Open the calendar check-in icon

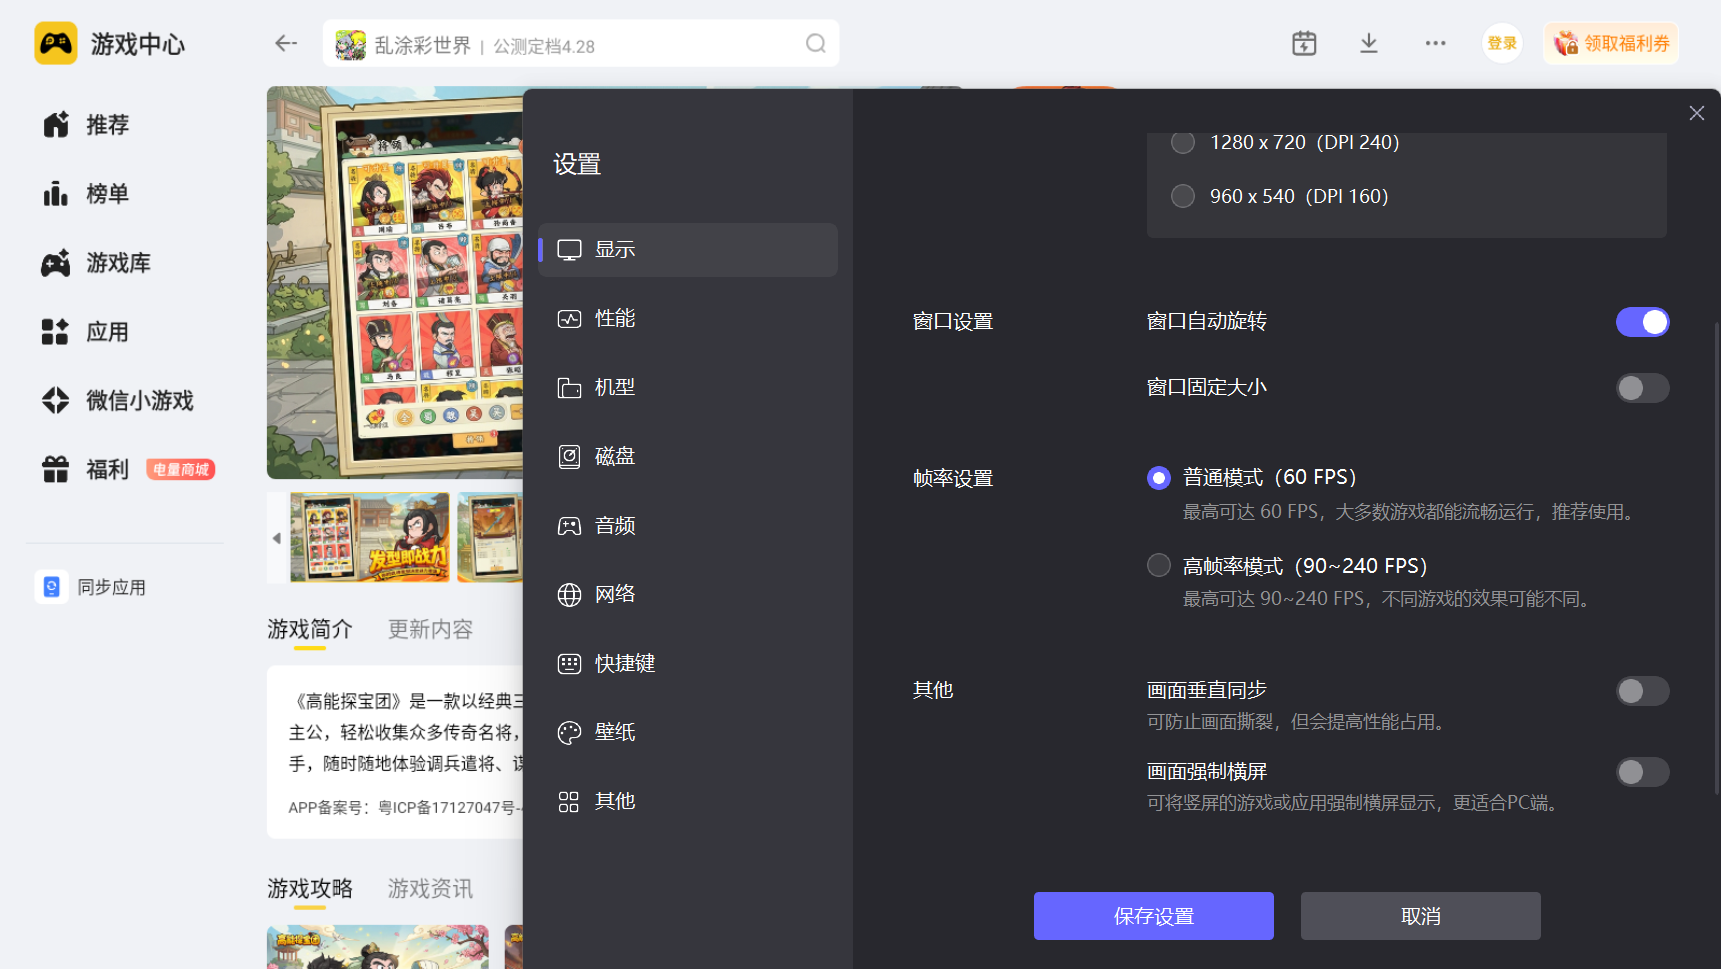click(1304, 43)
